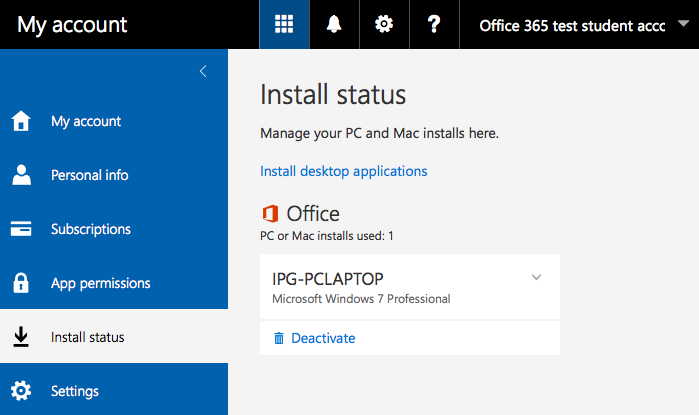This screenshot has width=699, height=415.
Task: Select the IPG-PCLAPTOP device name
Action: pyautogui.click(x=328, y=279)
